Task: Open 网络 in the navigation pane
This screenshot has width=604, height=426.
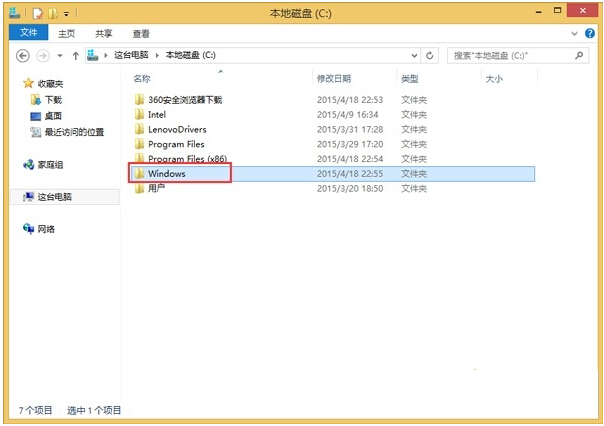Action: tap(46, 229)
